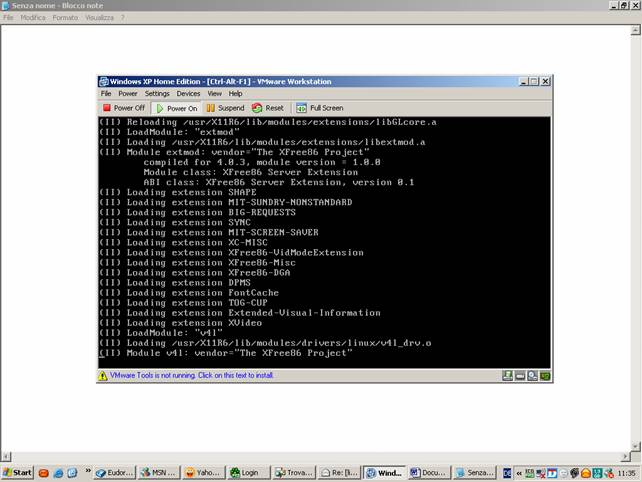Click the Suspend pause icon
Screen dimensions: 642x482
click(x=210, y=108)
